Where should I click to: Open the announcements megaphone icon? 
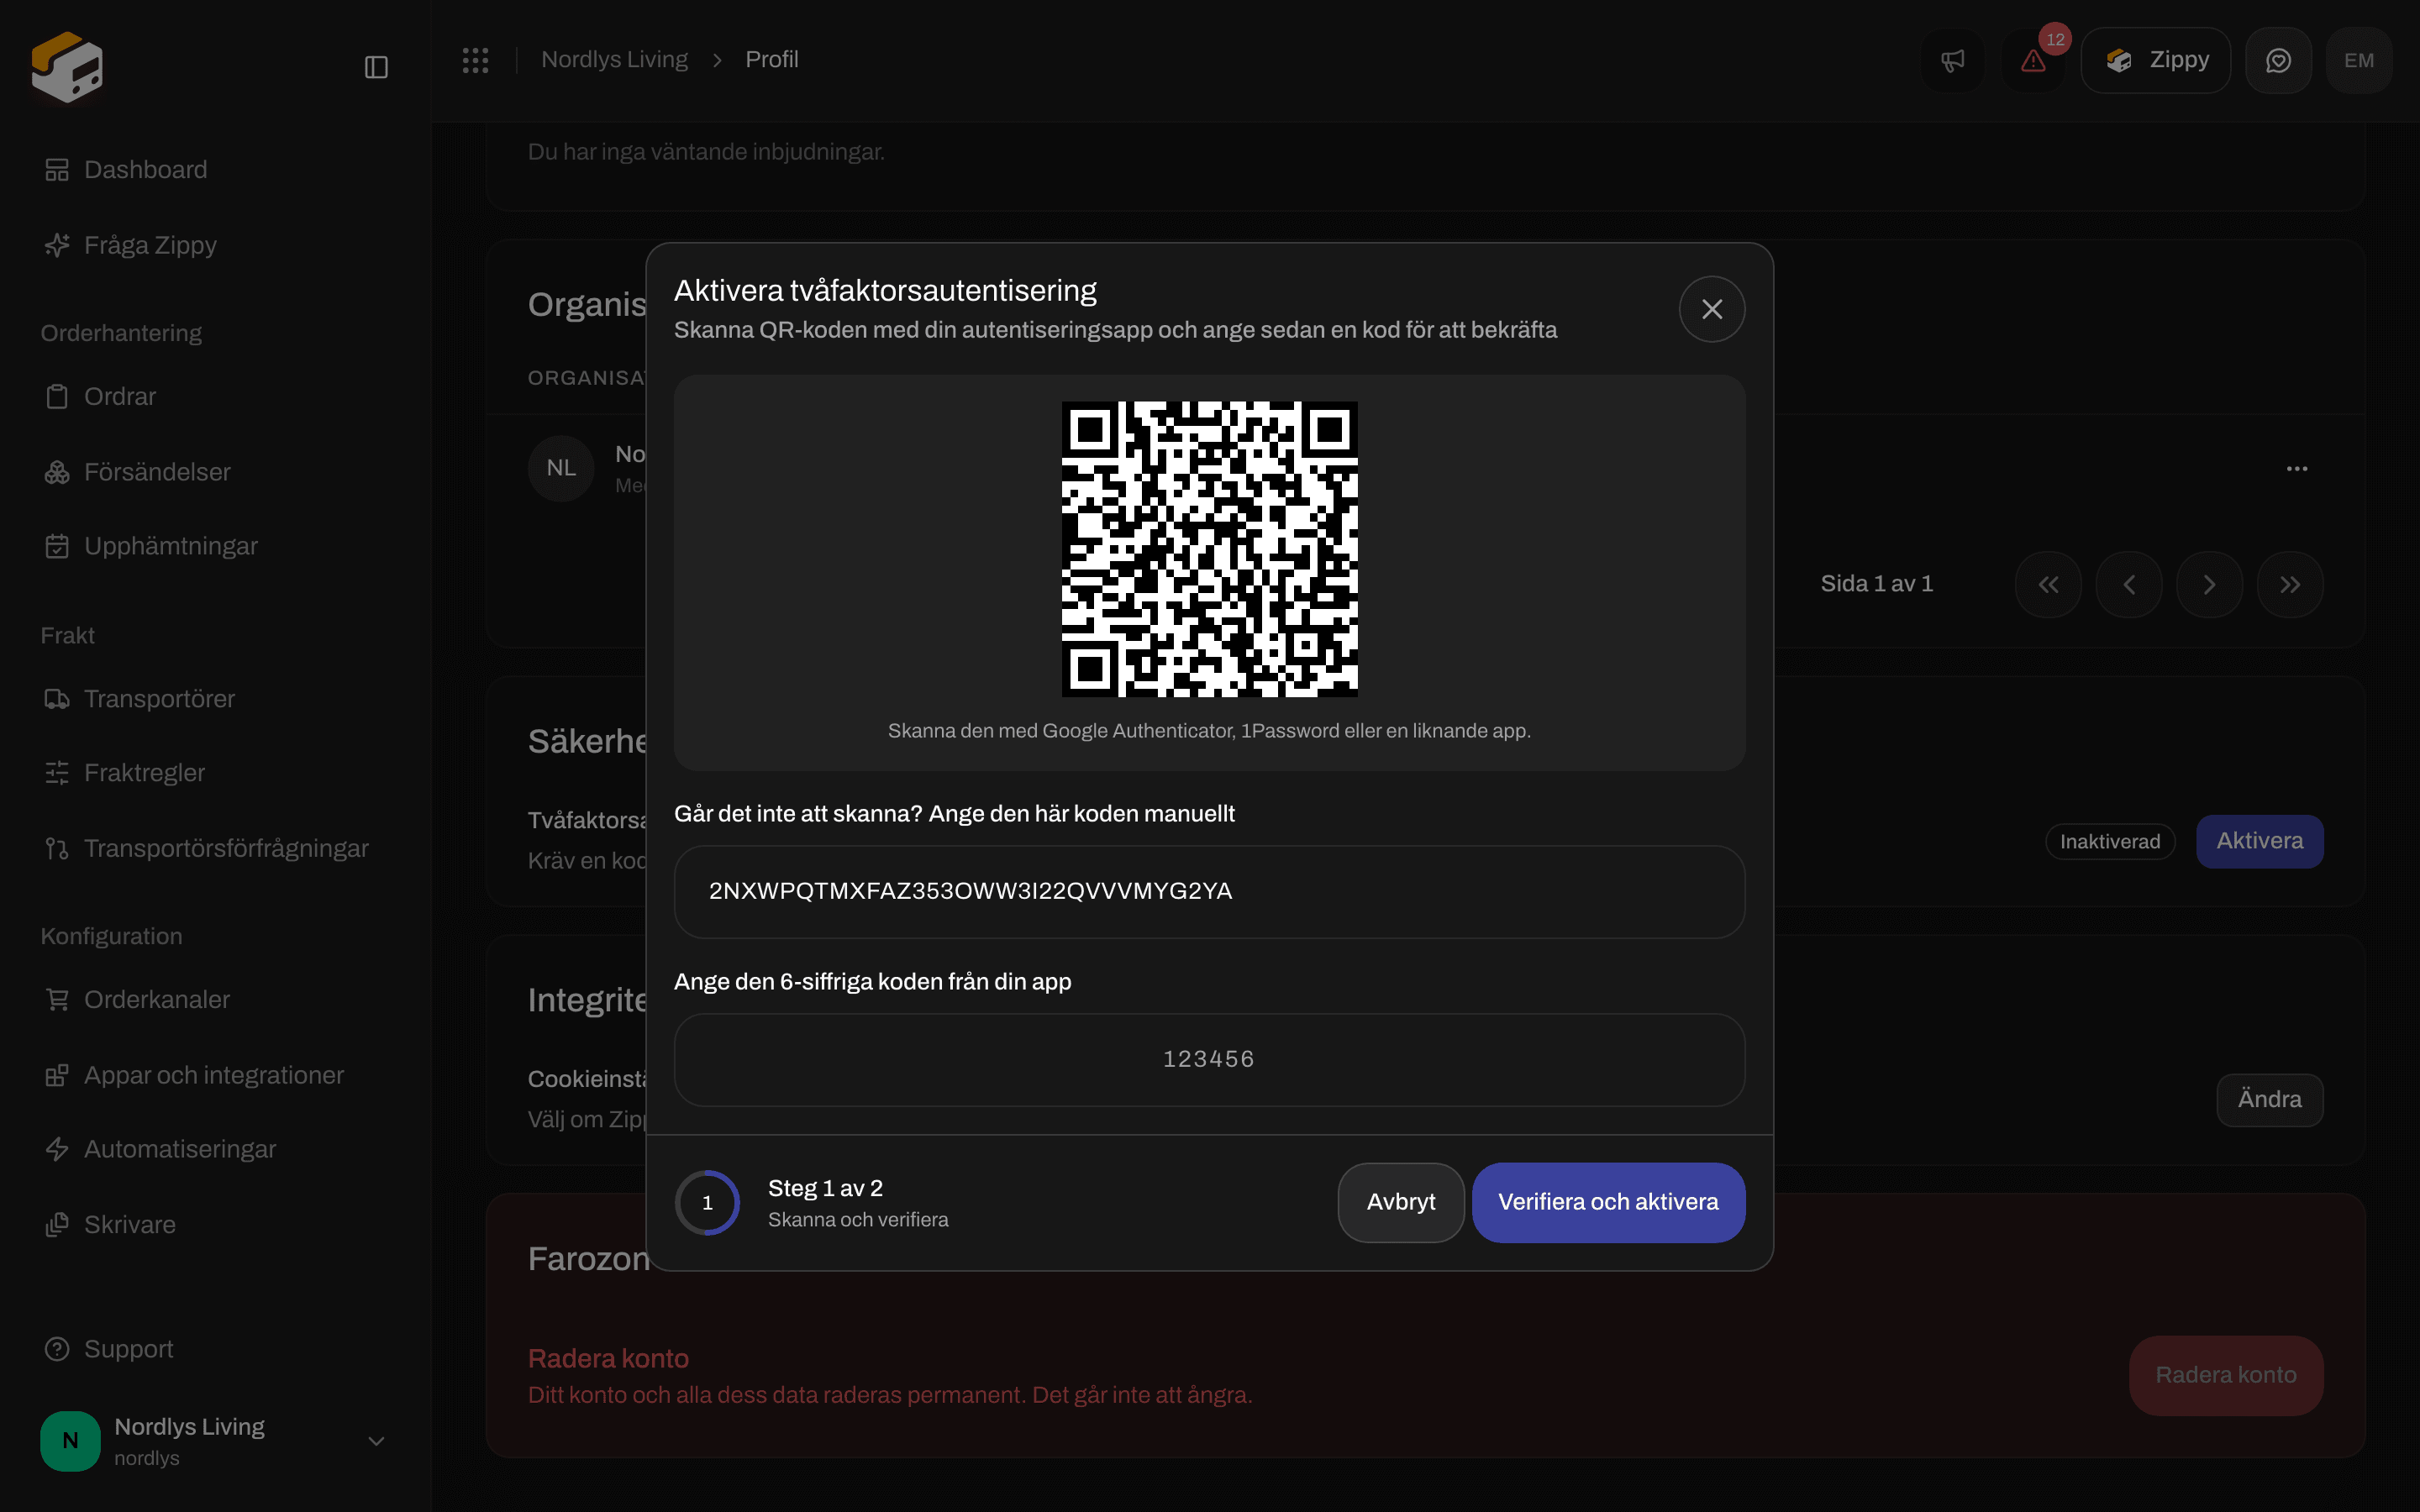1952,60
